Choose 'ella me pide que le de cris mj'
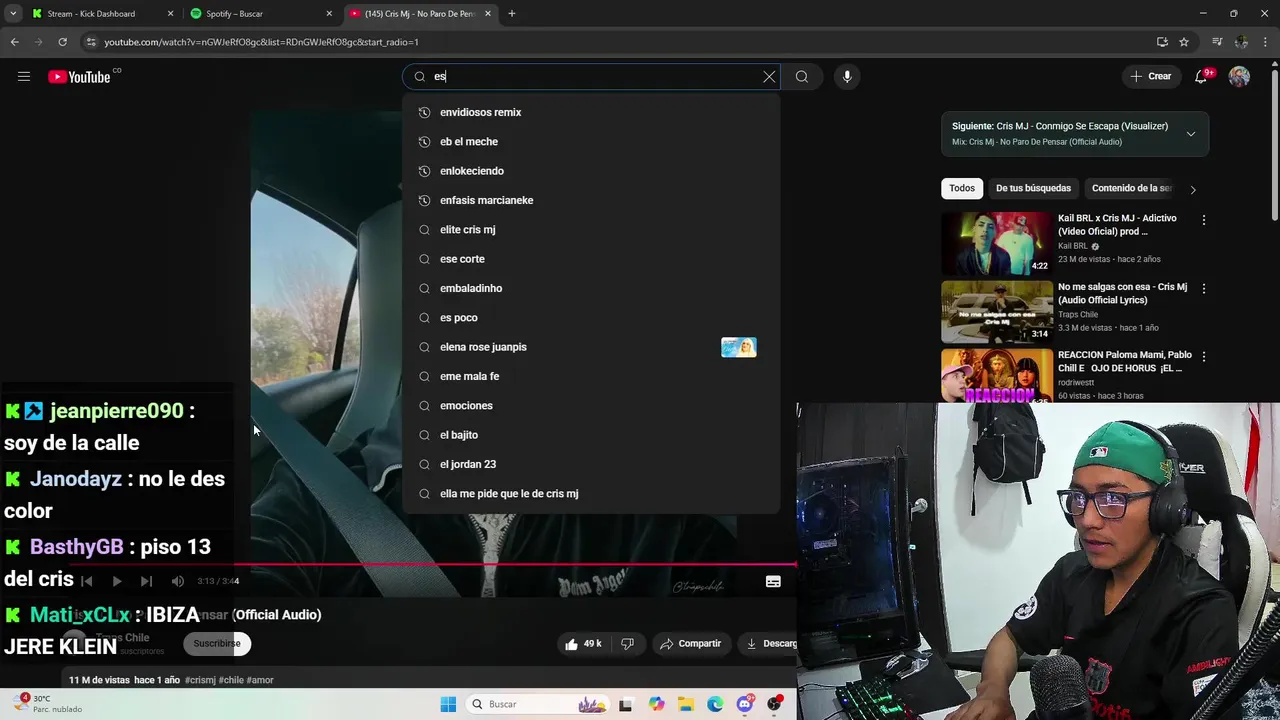Viewport: 1280px width, 720px height. point(591,493)
